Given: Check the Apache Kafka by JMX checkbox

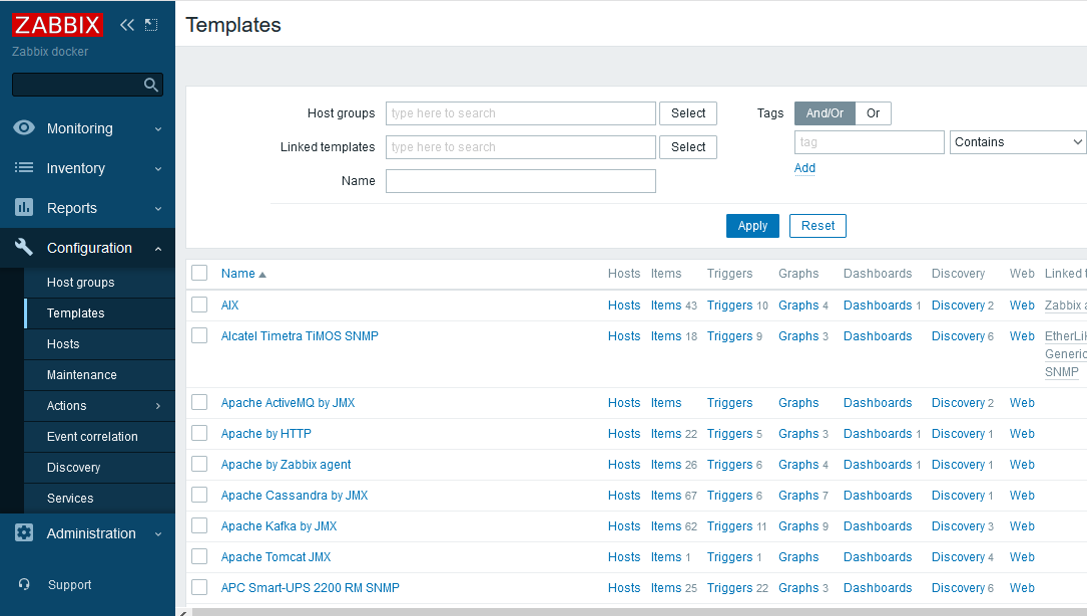Looking at the screenshot, I should click(x=200, y=525).
